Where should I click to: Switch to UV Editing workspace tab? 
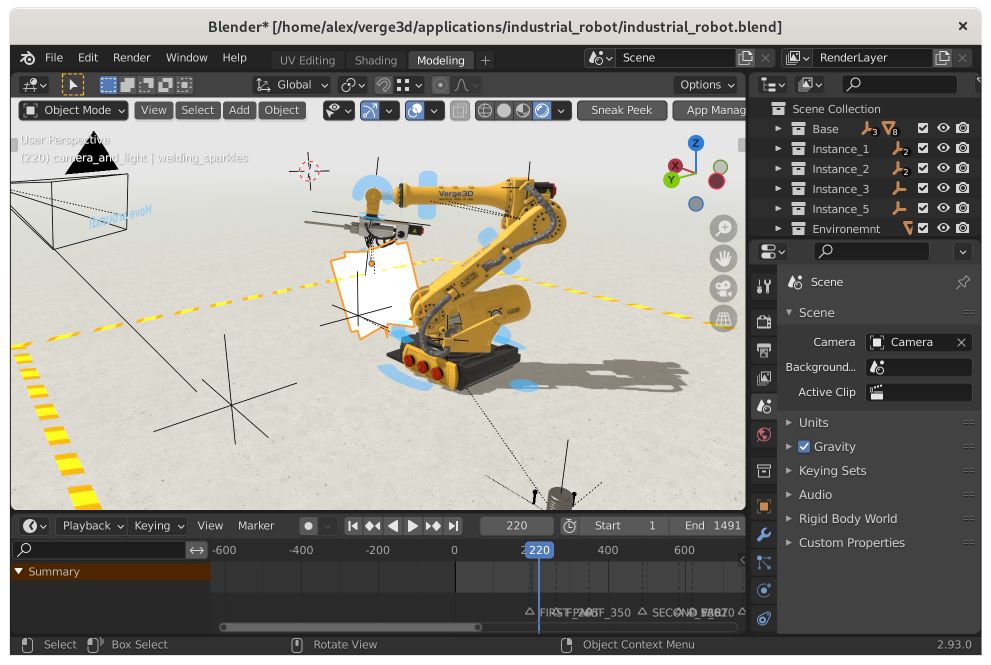[x=307, y=61]
